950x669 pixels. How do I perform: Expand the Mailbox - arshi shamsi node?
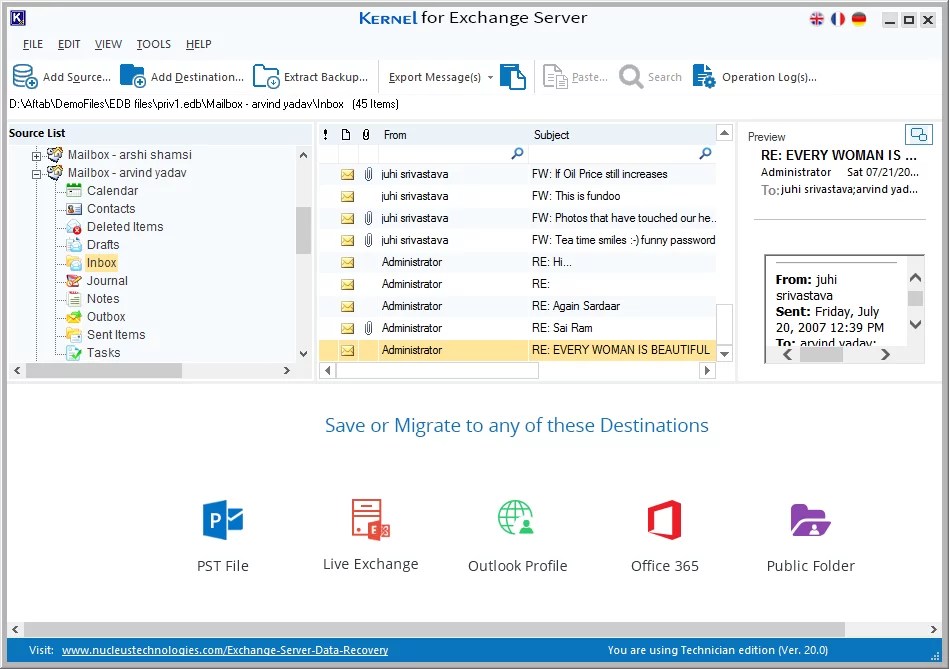tap(37, 154)
